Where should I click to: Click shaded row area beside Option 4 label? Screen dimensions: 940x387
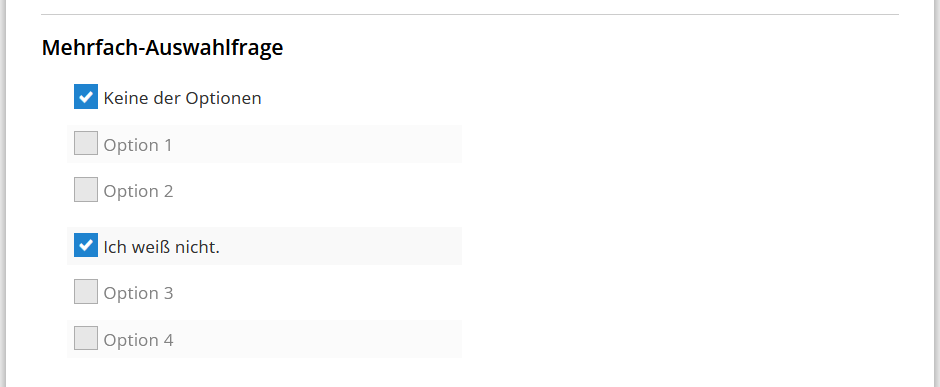point(318,339)
